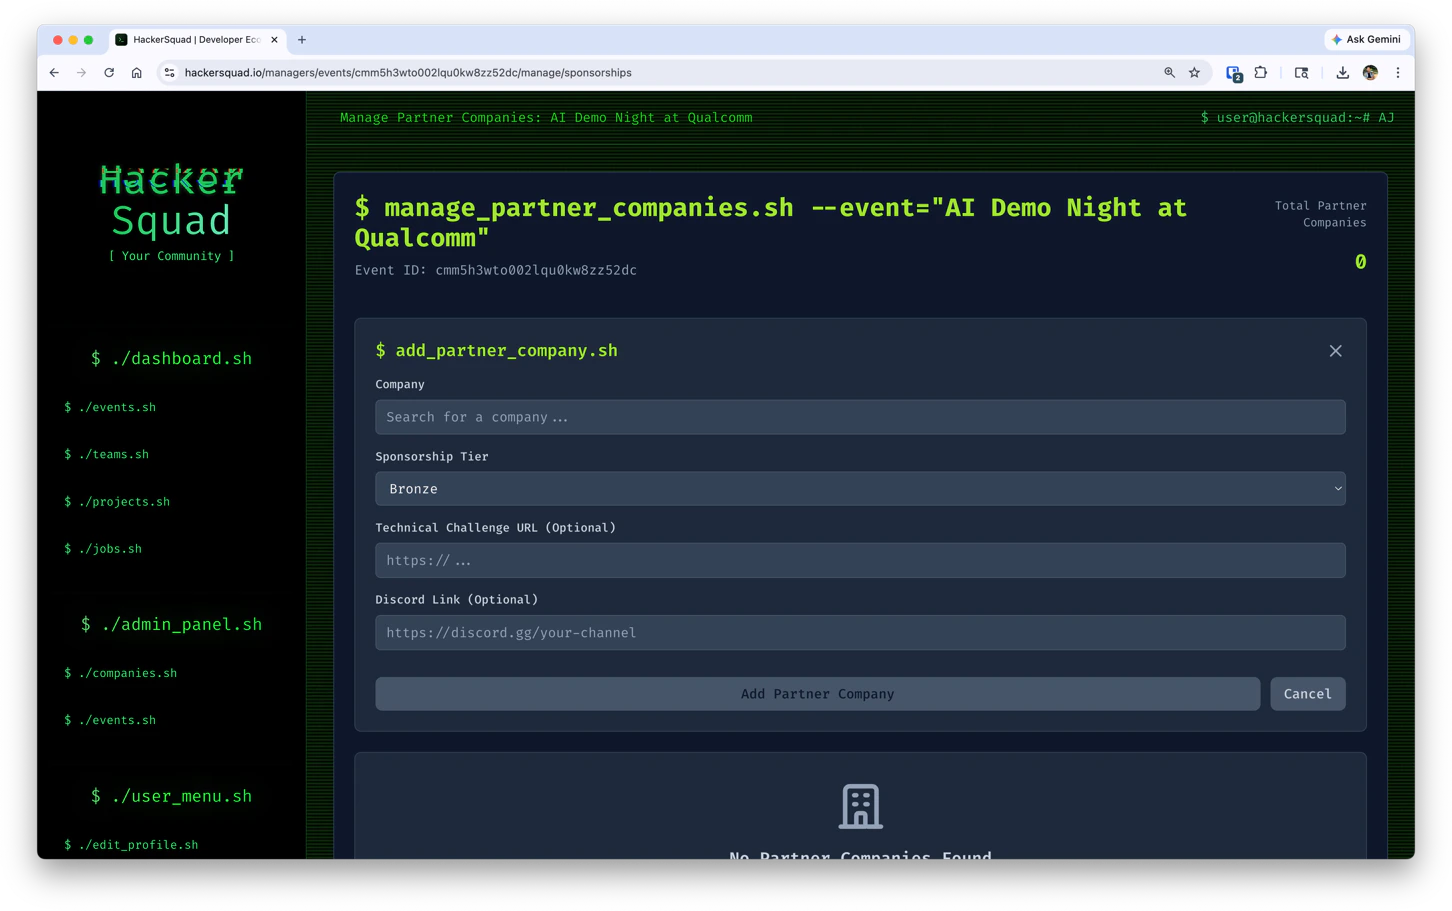Click the user@hackersquad AJ label

(x=1297, y=118)
